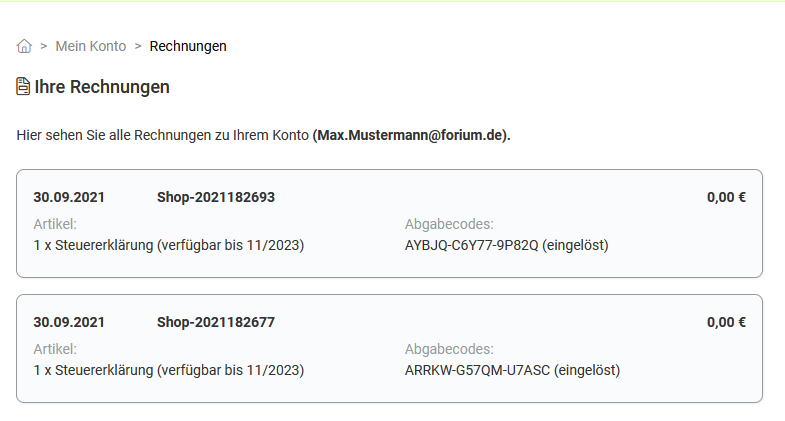Click the "Ihre Rechnungen" page heading

pyautogui.click(x=102, y=87)
